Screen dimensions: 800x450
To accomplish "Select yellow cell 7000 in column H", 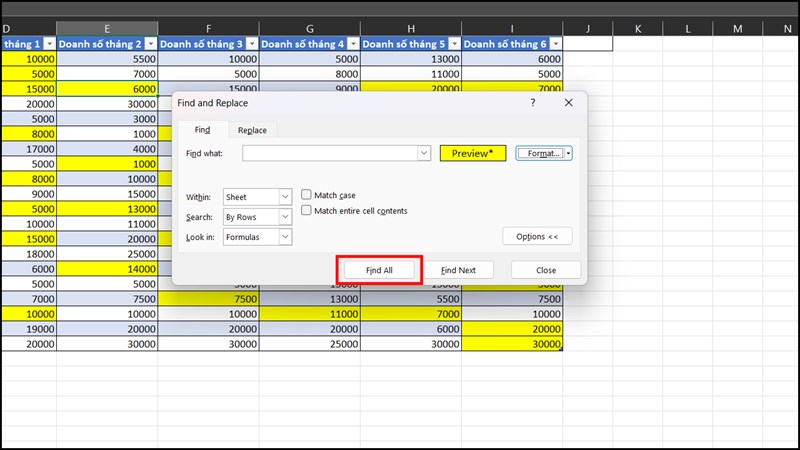I will (x=411, y=314).
